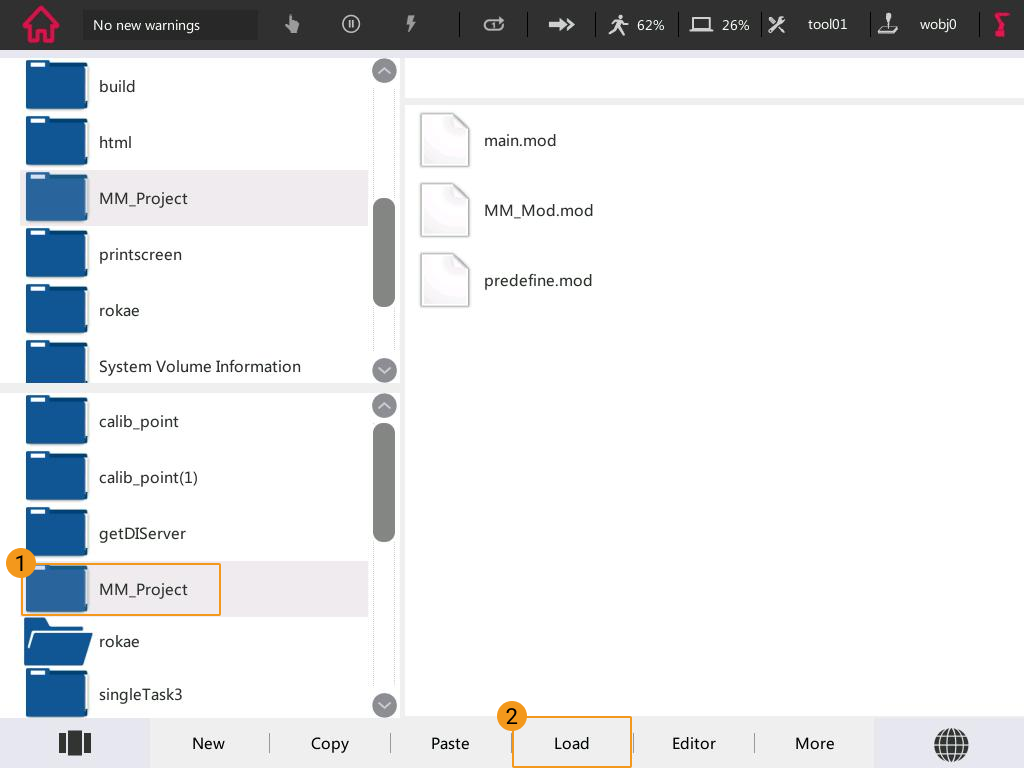Select the MM_Project folder in lower list
The height and width of the screenshot is (768, 1024).
coord(142,589)
